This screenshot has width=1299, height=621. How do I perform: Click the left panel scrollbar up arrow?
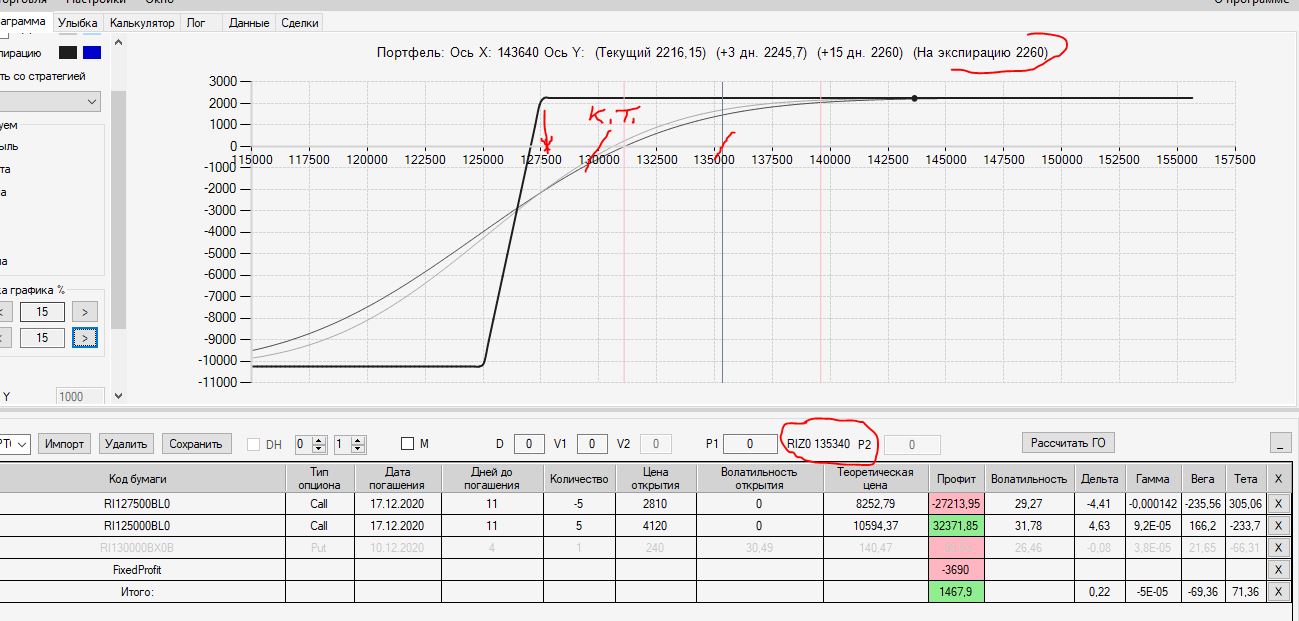pyautogui.click(x=118, y=40)
